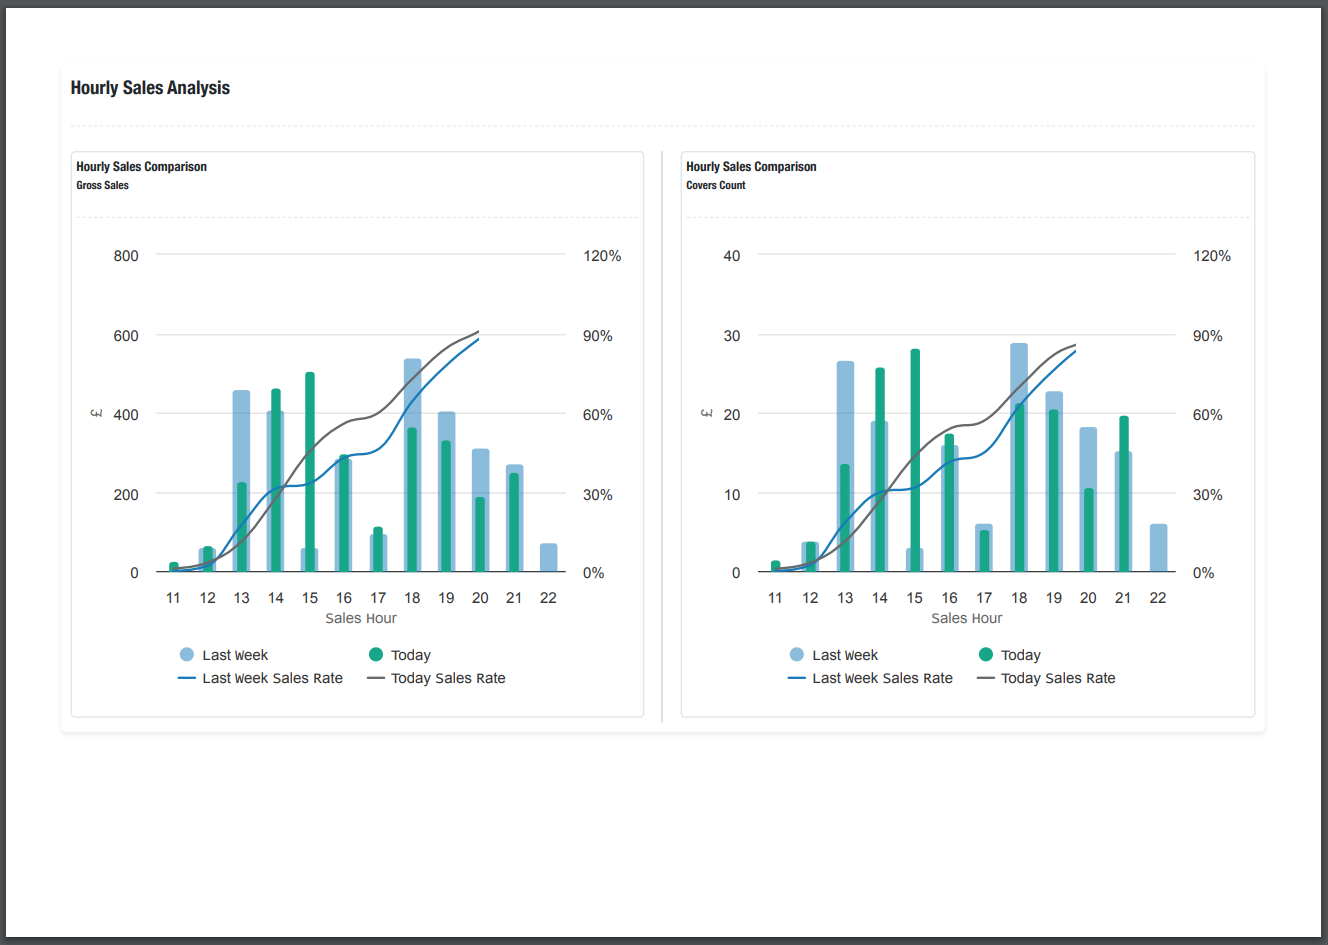Select the green Today bar at hour 15 in Gross Sales
Viewport: 1328px width, 945px height.
coord(310,472)
